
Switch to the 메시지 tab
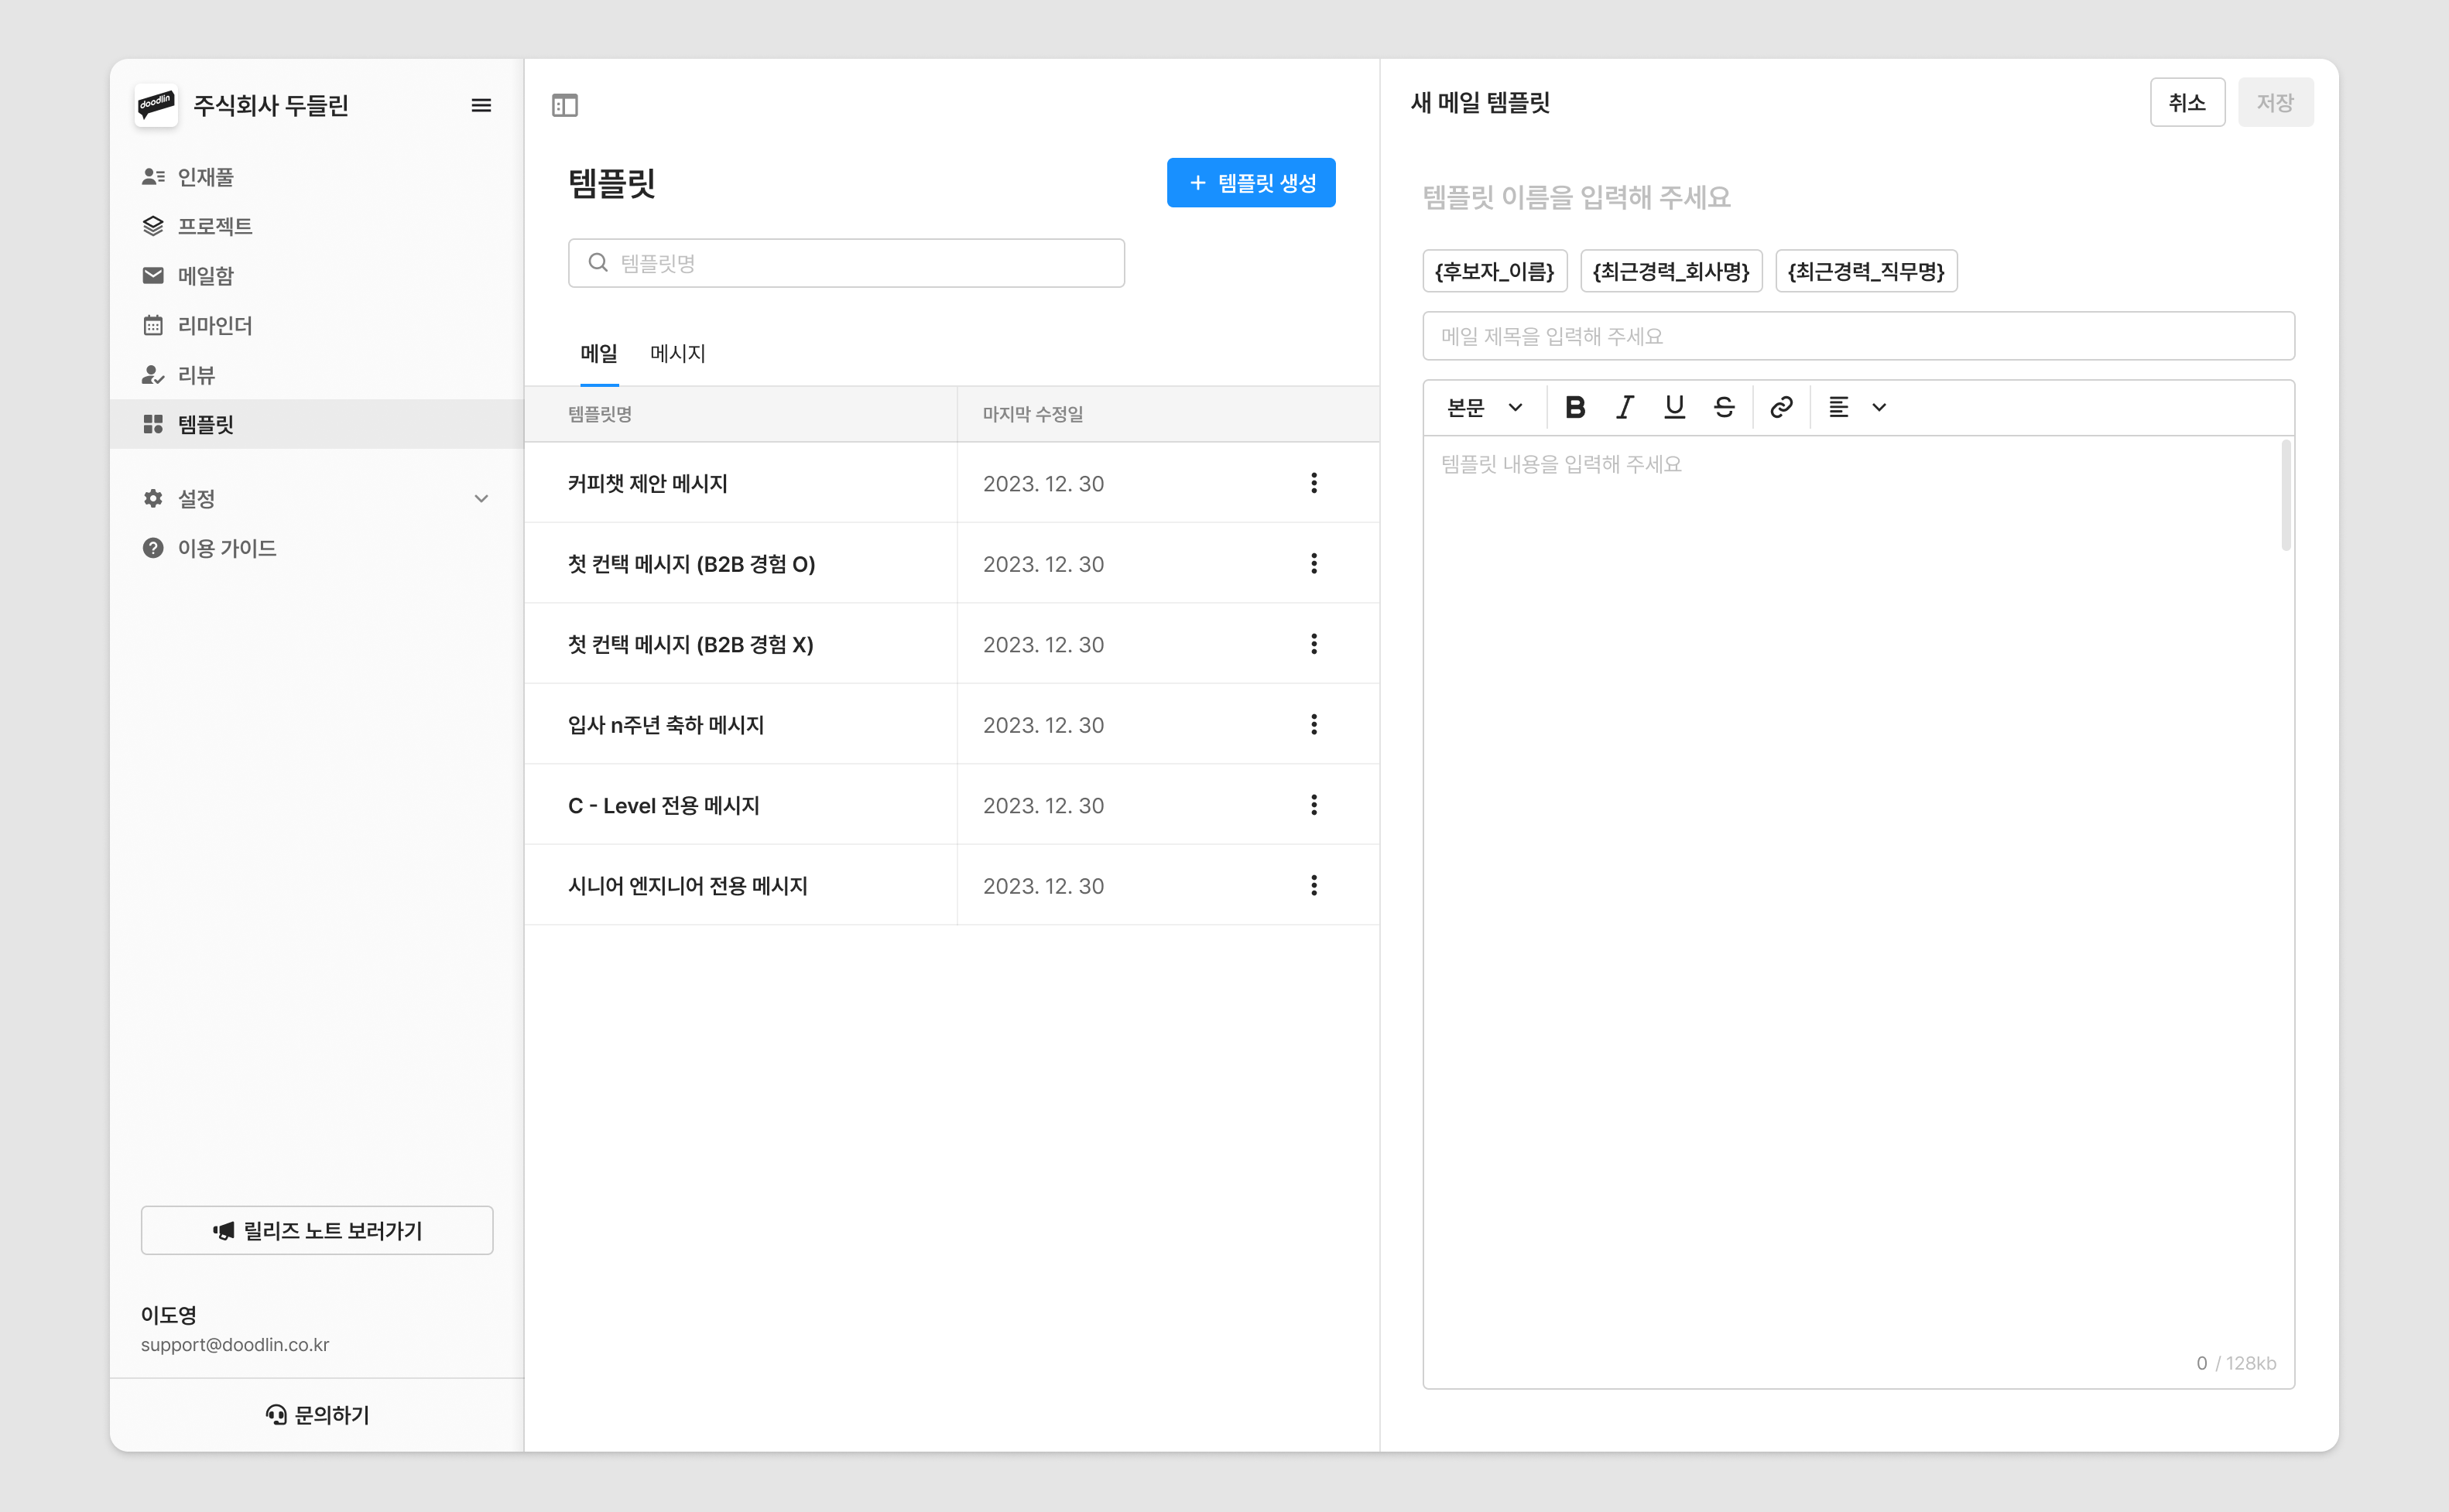coord(677,353)
